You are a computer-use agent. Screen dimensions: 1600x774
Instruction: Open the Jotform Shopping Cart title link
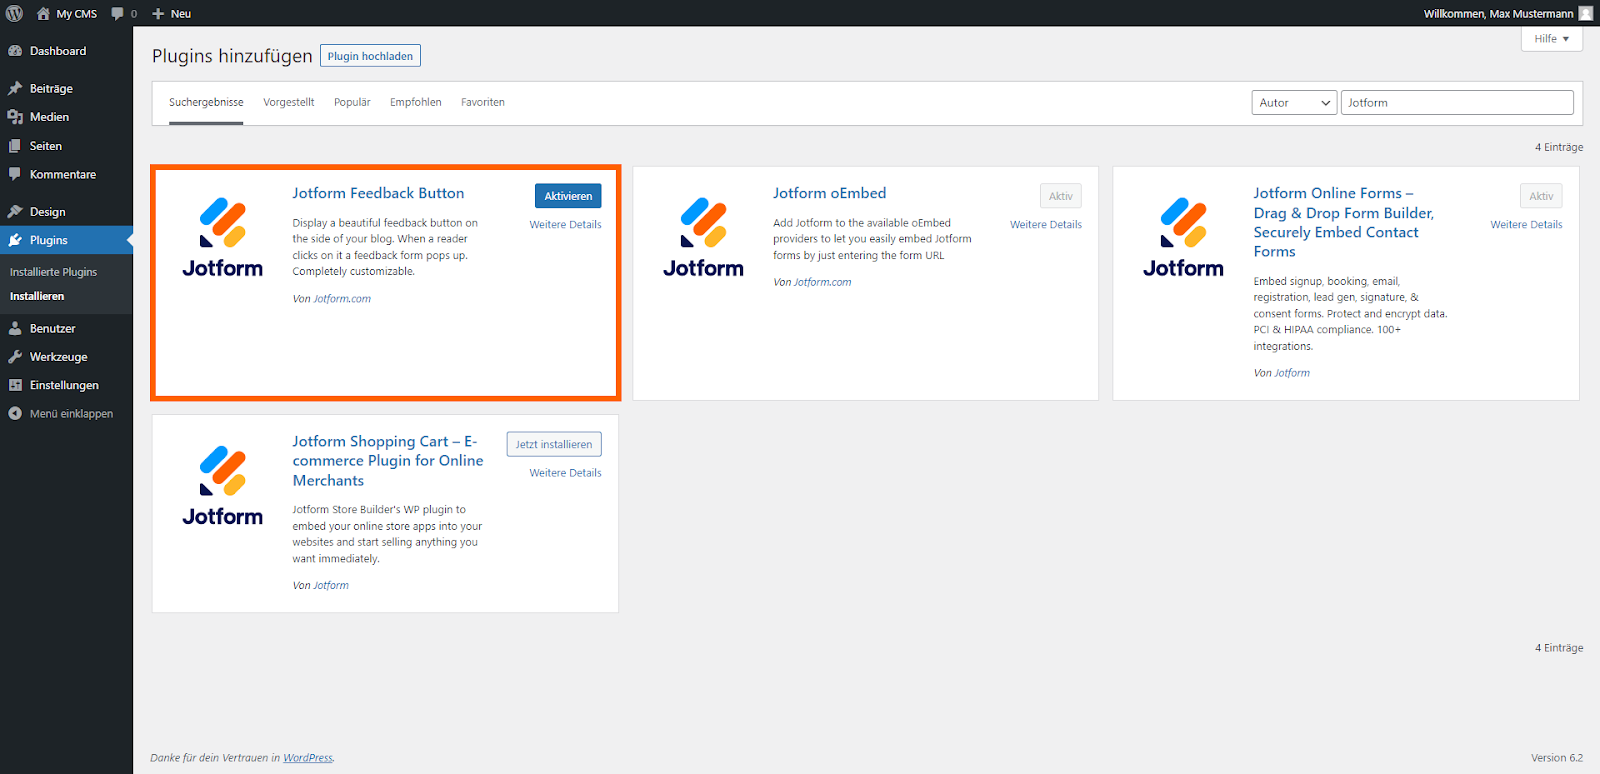pos(388,461)
